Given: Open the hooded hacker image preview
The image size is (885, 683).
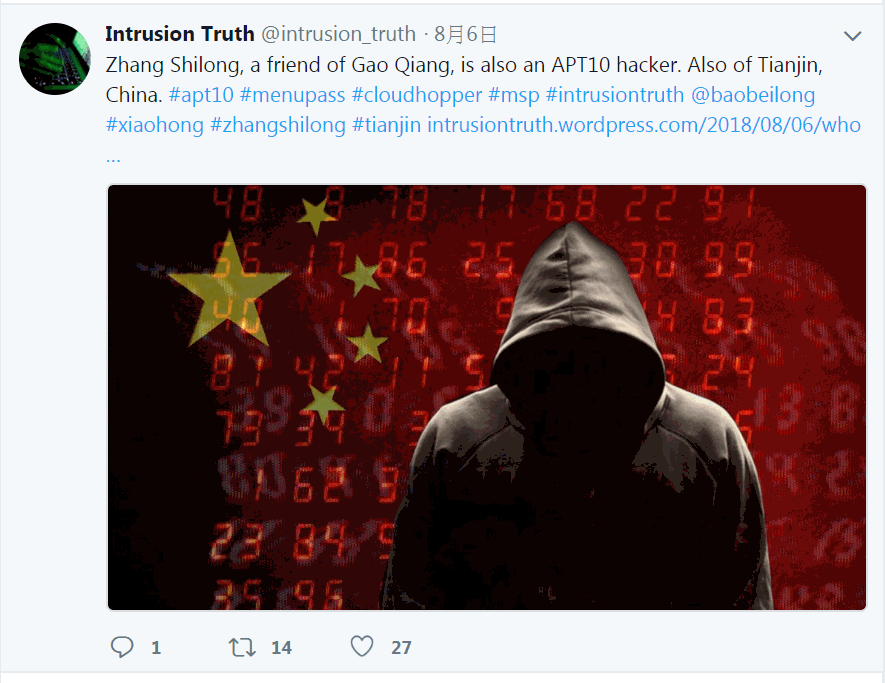Looking at the screenshot, I should click(487, 397).
